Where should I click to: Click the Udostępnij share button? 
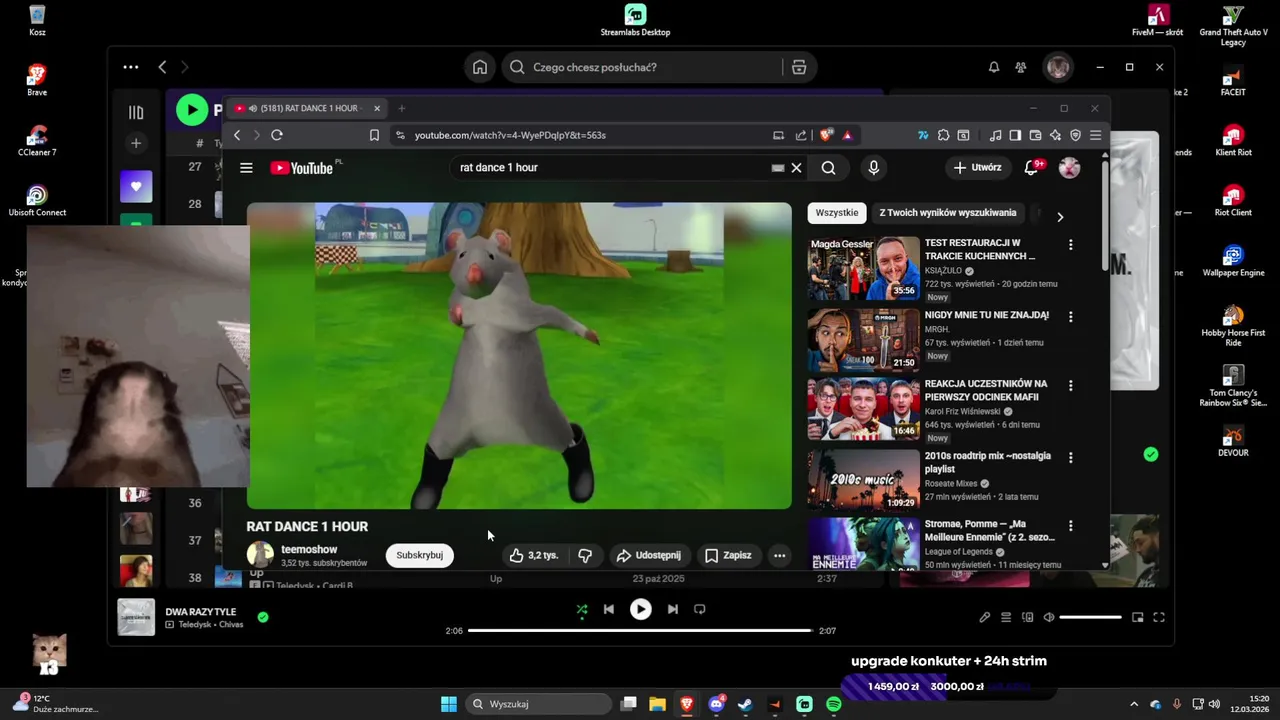648,555
